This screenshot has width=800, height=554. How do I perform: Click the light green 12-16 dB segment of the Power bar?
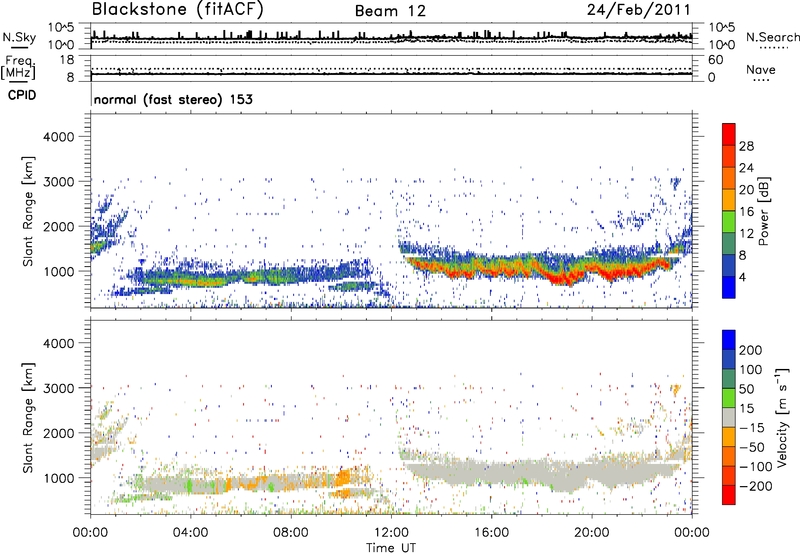pos(729,221)
